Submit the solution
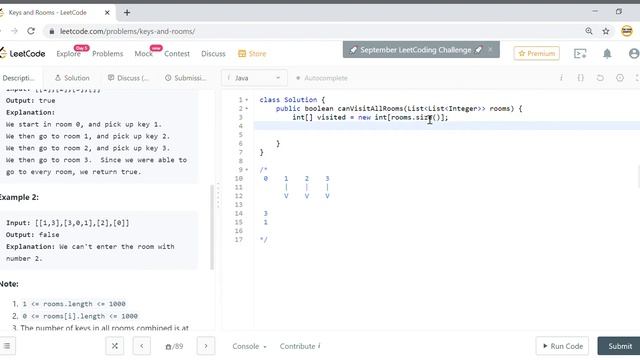The width and height of the screenshot is (640, 360). point(619,346)
